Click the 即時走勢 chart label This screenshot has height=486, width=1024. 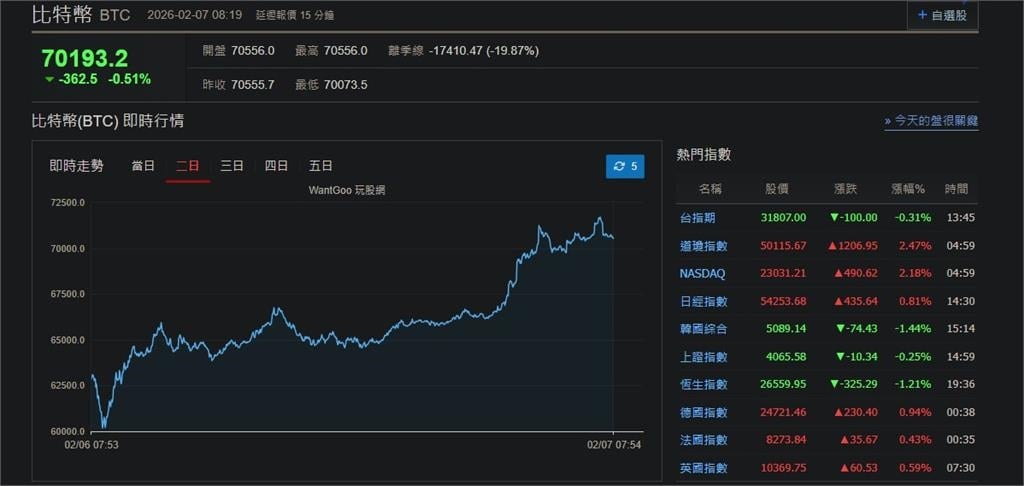76,166
